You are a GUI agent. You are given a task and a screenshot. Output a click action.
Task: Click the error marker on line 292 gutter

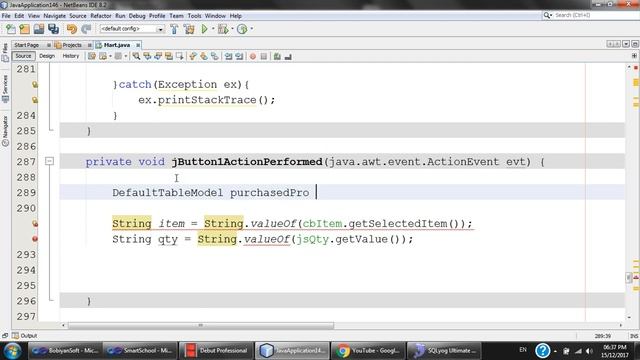point(35,239)
